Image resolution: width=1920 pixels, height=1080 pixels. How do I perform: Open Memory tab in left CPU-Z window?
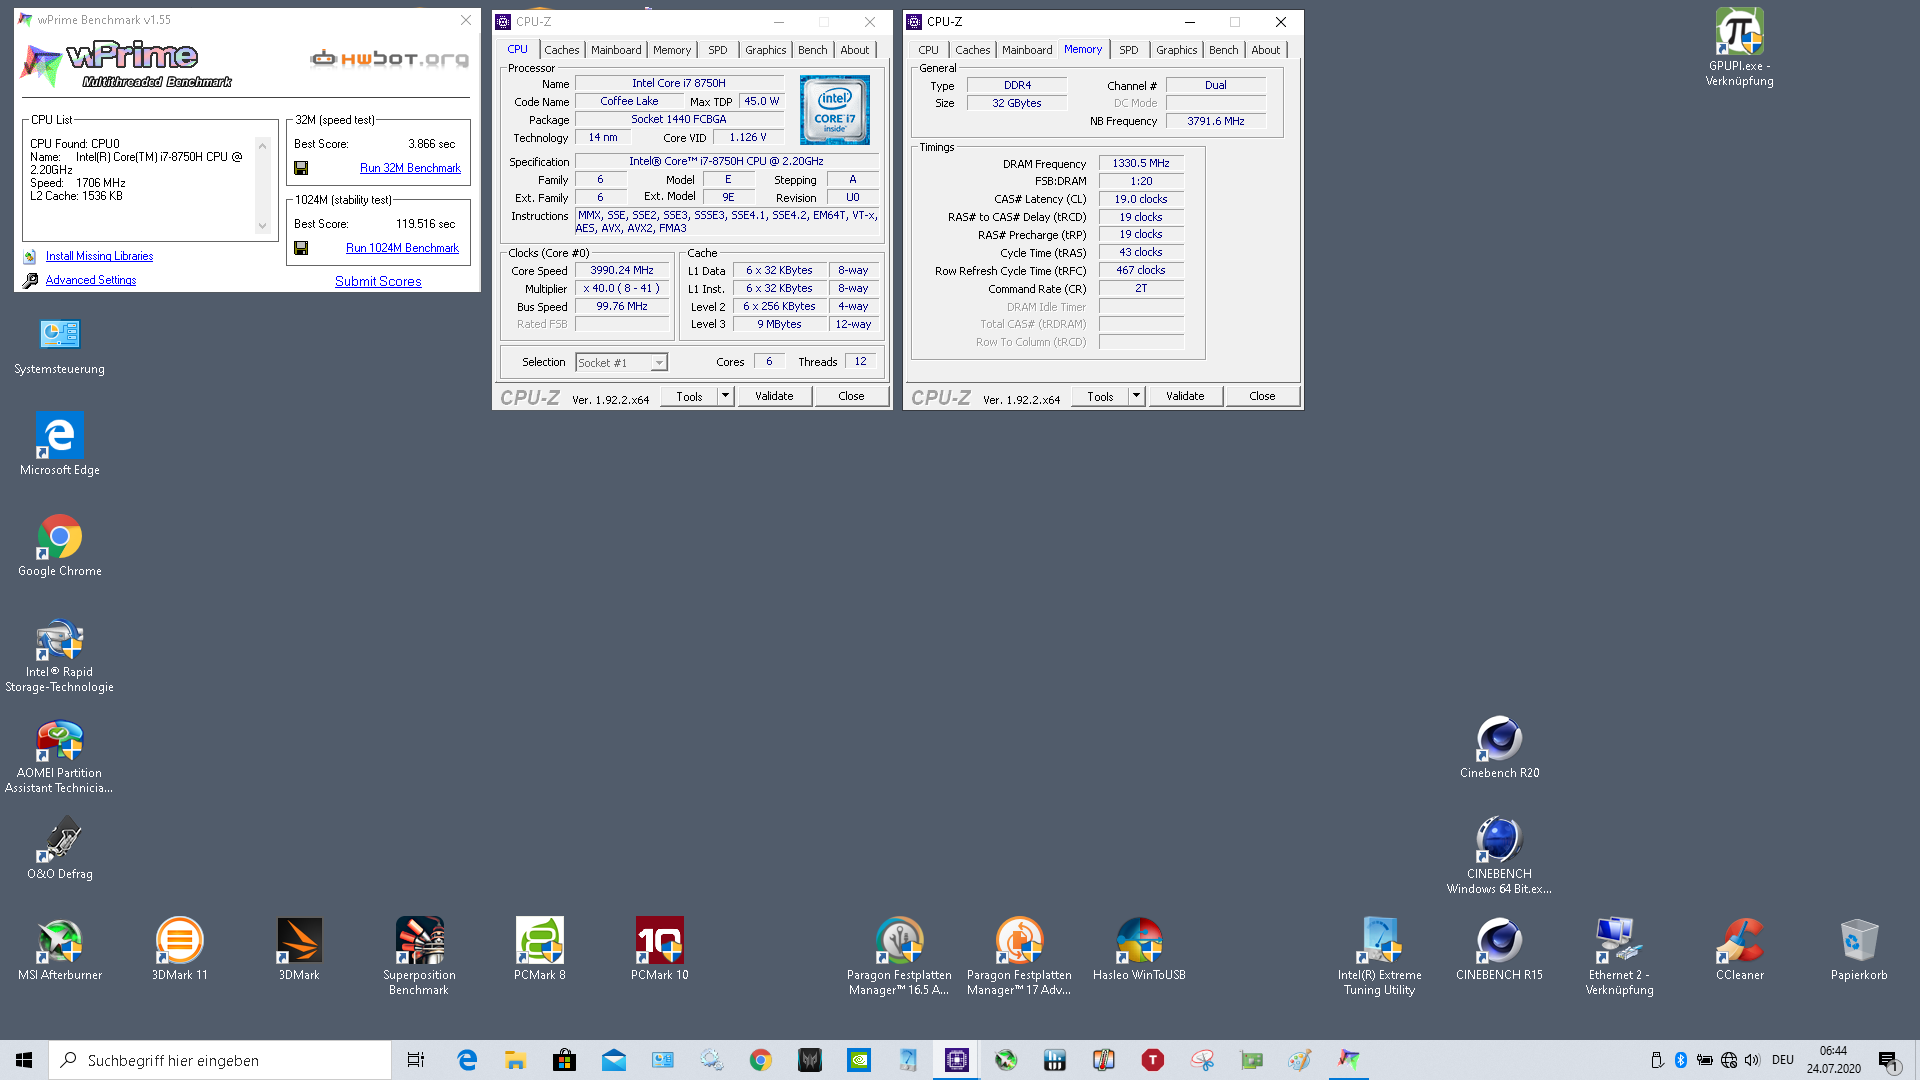pos(672,50)
